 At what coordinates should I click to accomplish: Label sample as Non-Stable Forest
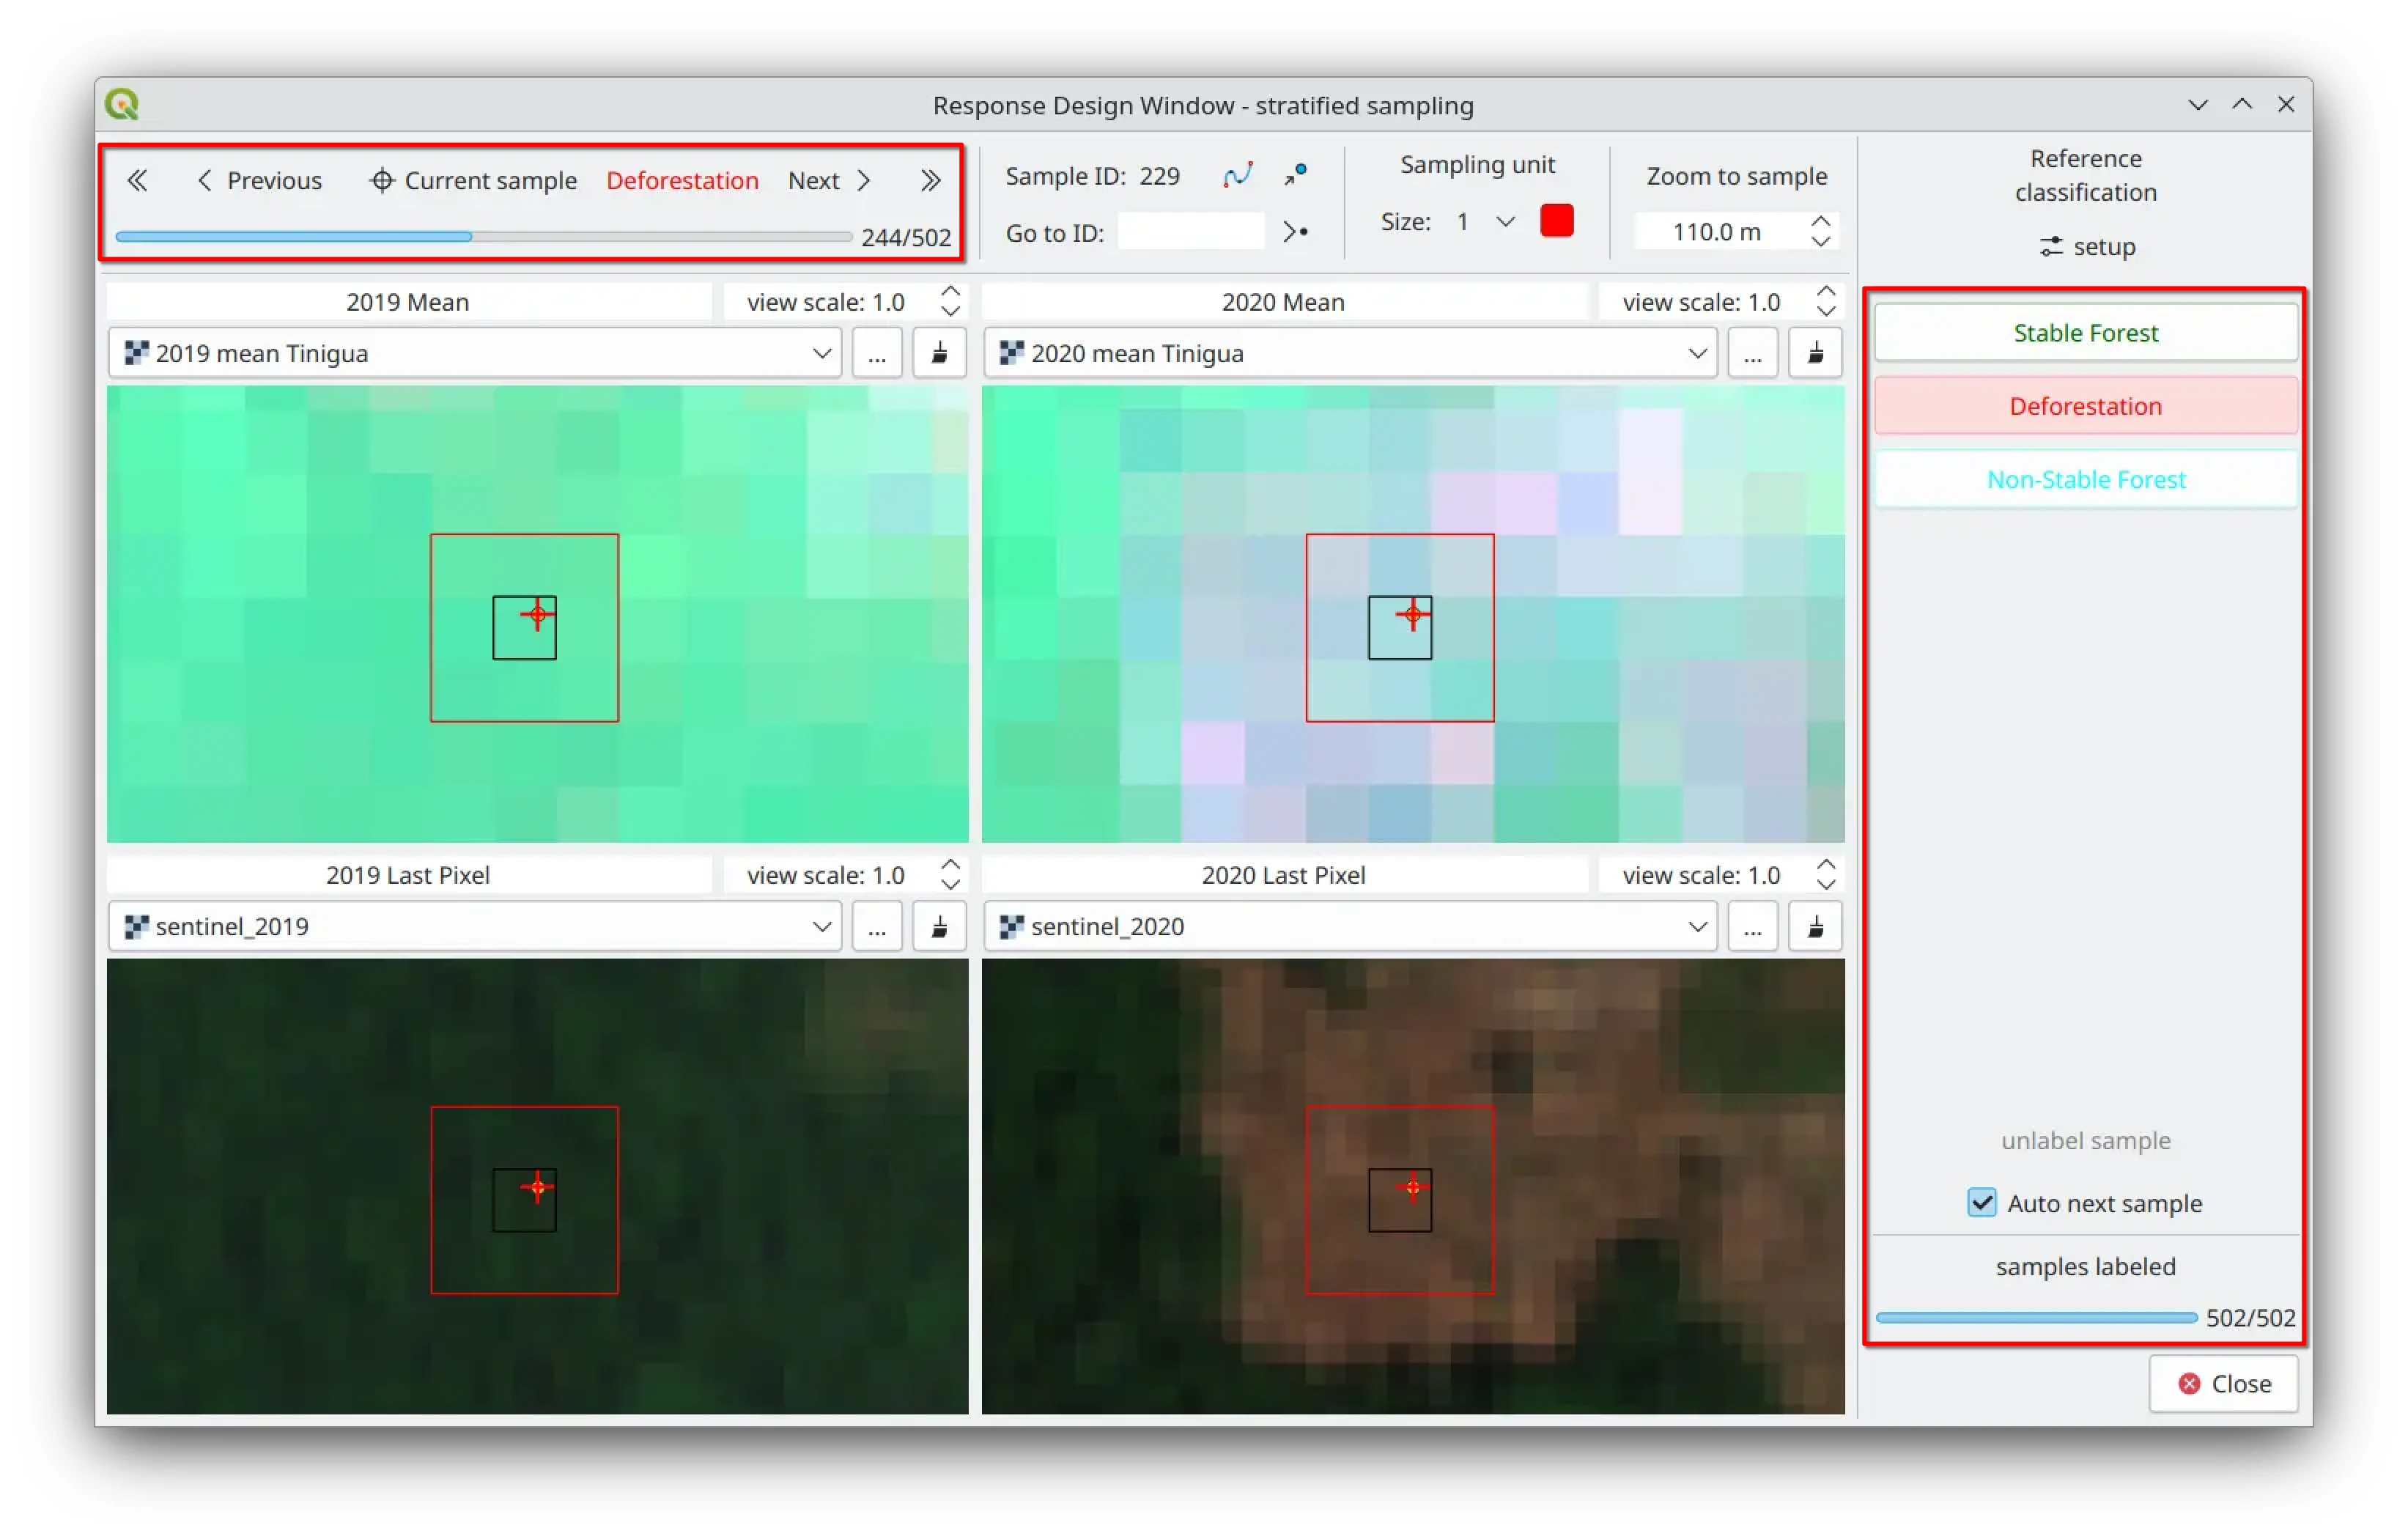click(x=2085, y=479)
